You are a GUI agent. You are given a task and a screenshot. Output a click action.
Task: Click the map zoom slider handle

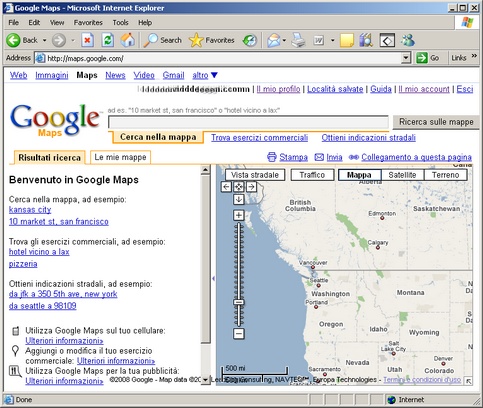point(239,302)
